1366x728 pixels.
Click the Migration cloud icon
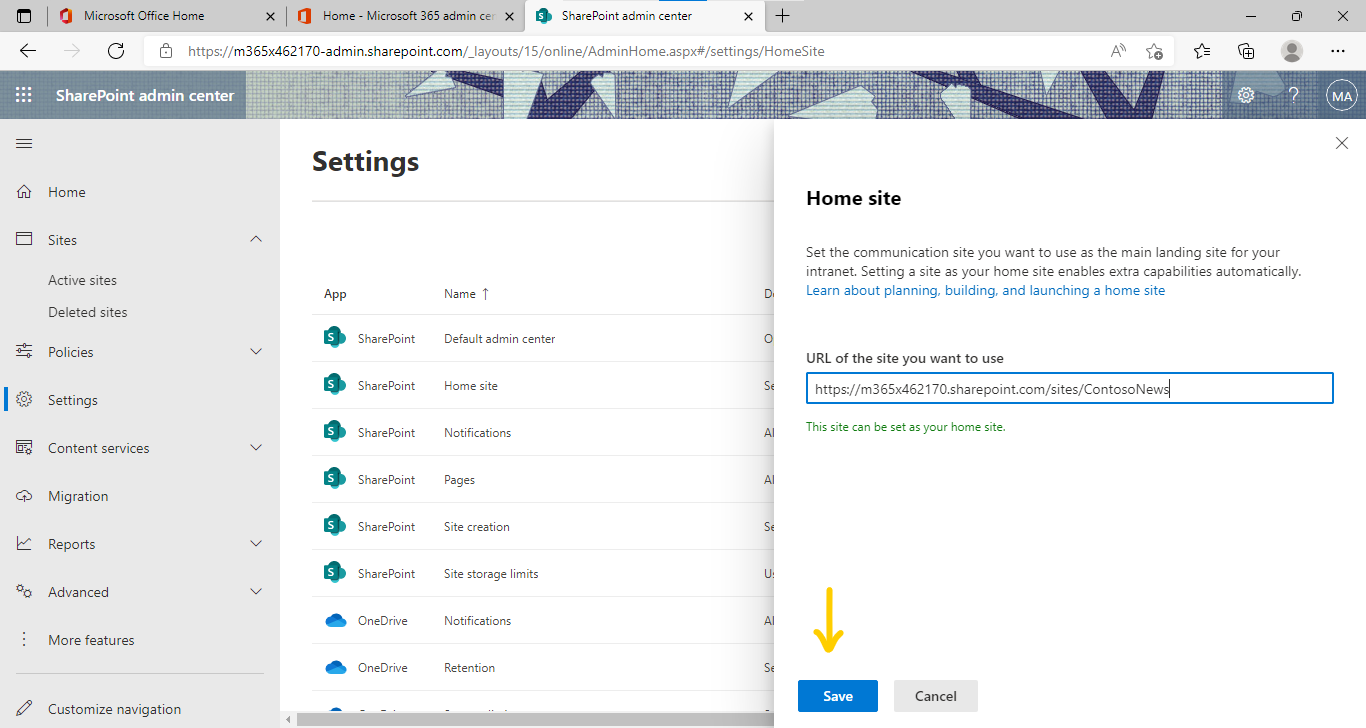pyautogui.click(x=25, y=496)
